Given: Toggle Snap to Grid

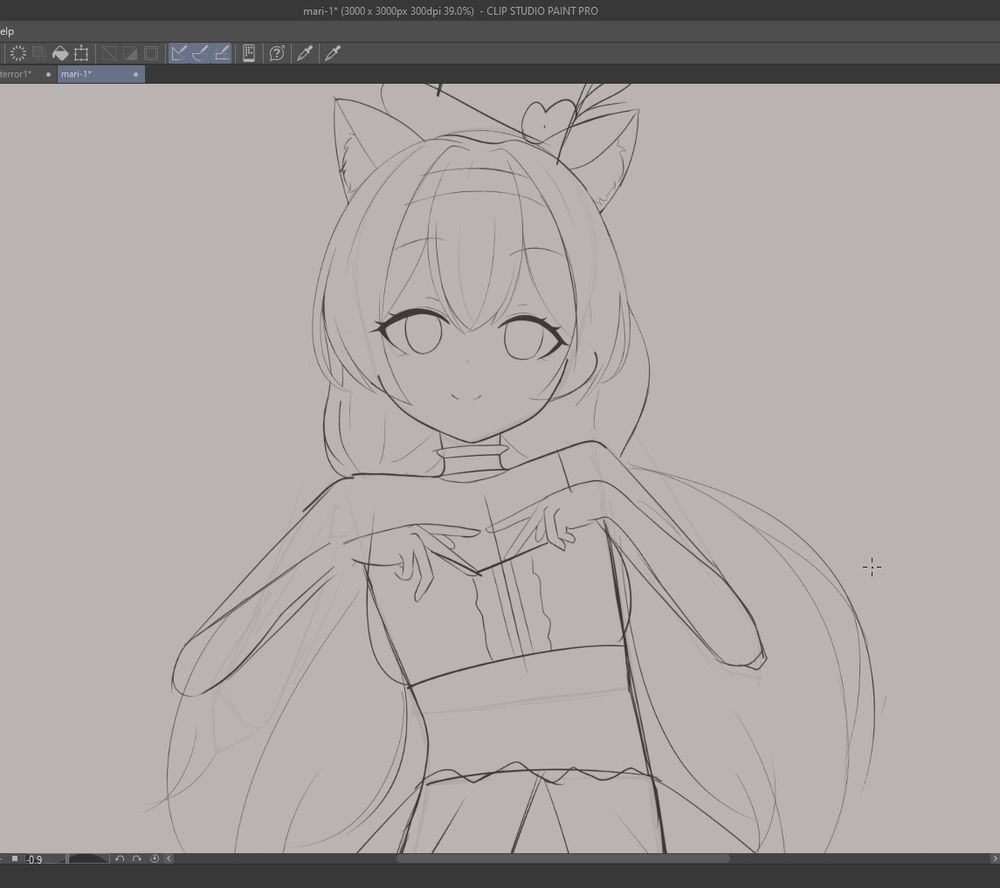Looking at the screenshot, I should (221, 54).
